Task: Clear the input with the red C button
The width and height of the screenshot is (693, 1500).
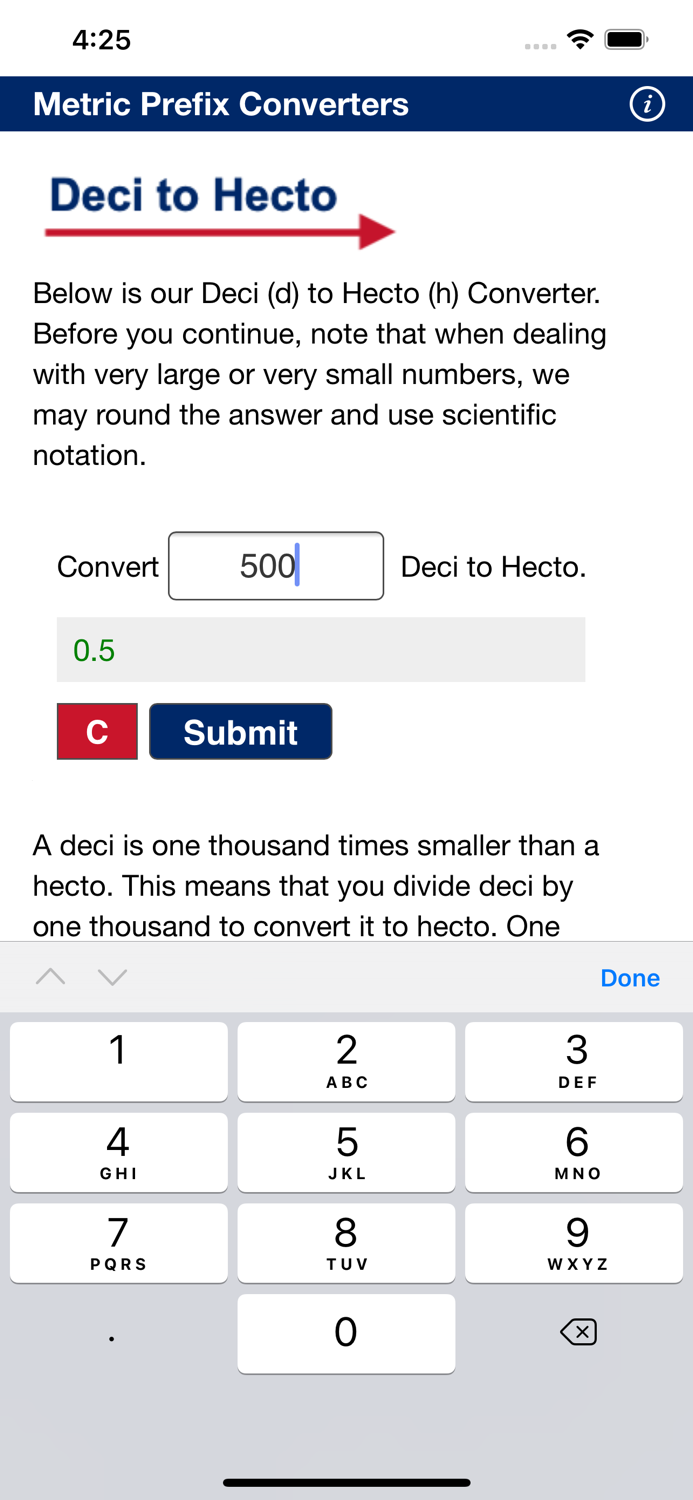Action: [x=96, y=731]
